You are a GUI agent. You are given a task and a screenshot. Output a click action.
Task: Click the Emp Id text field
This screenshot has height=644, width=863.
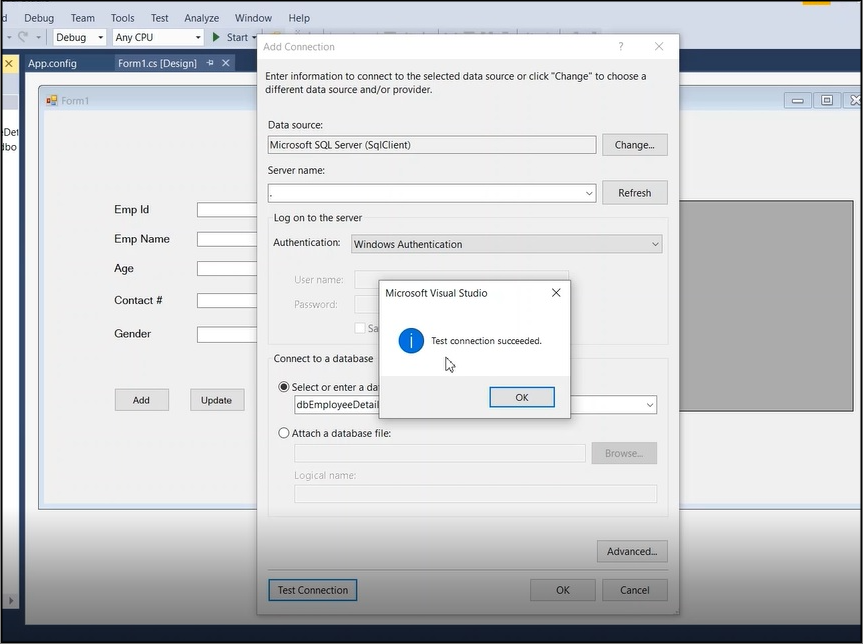(x=227, y=210)
